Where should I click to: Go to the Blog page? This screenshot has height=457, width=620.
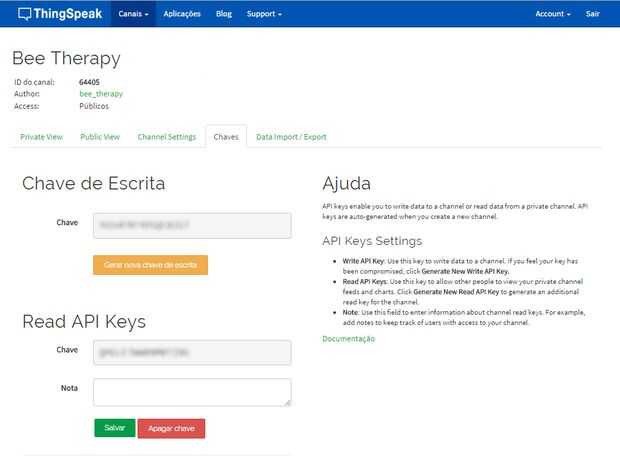pos(224,14)
